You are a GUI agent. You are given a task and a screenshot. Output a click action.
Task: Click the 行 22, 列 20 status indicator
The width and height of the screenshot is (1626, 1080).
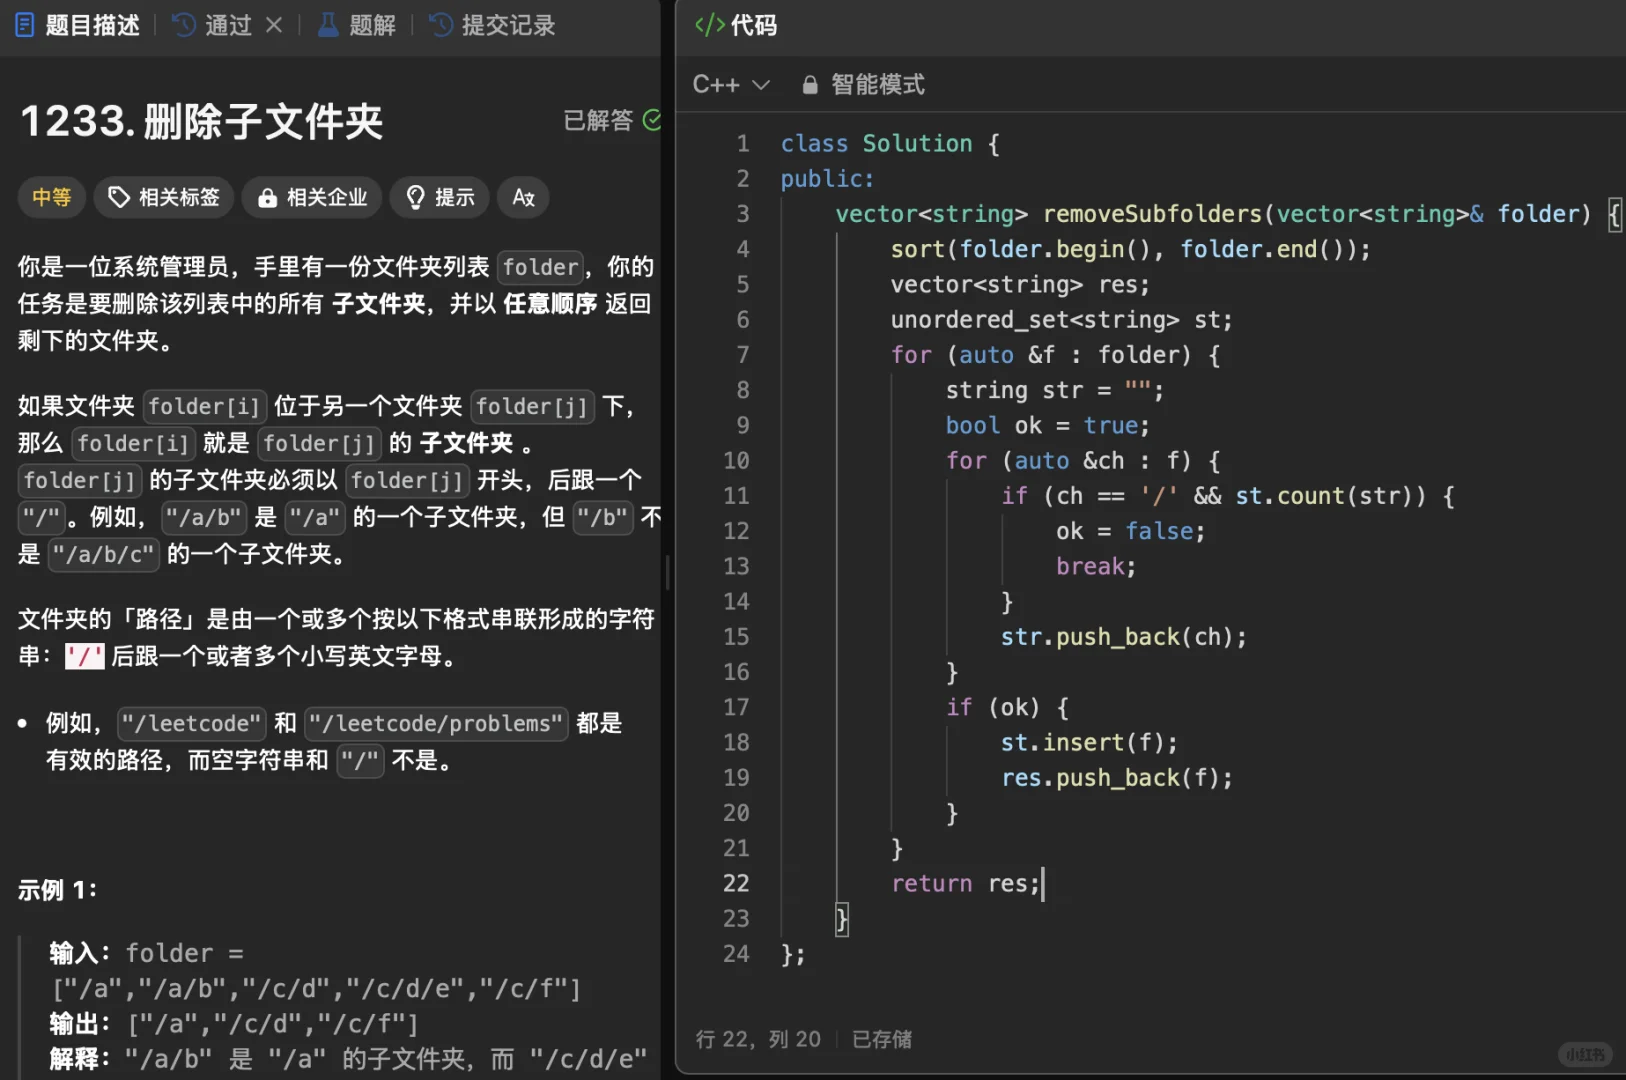758,1039
